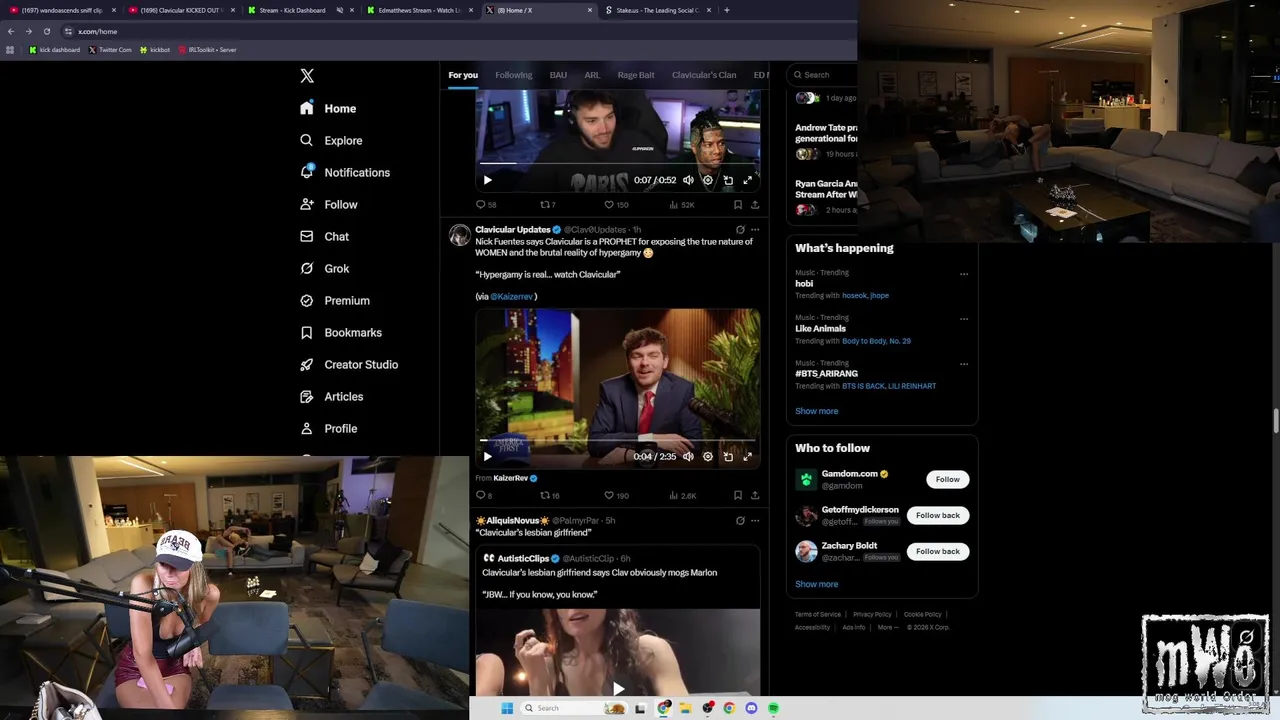Switch to Following timeline tab
The height and width of the screenshot is (720, 1280).
[513, 75]
